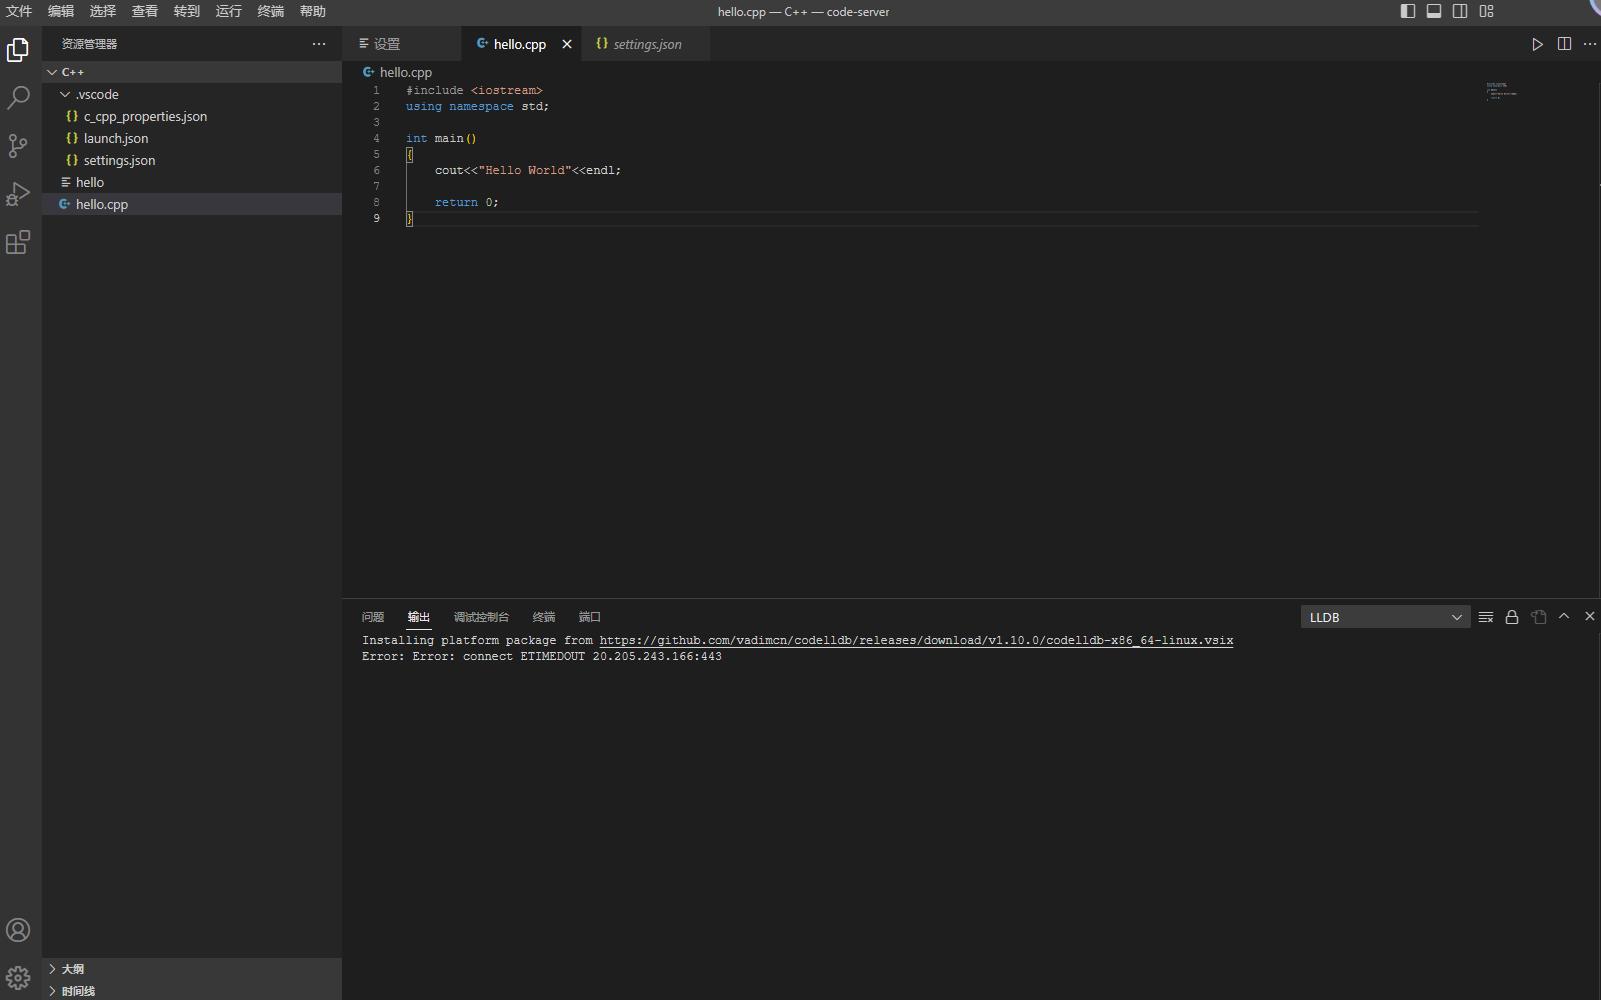This screenshot has height=1000, width=1601.
Task: Clear the output panel contents
Action: tap(1486, 617)
